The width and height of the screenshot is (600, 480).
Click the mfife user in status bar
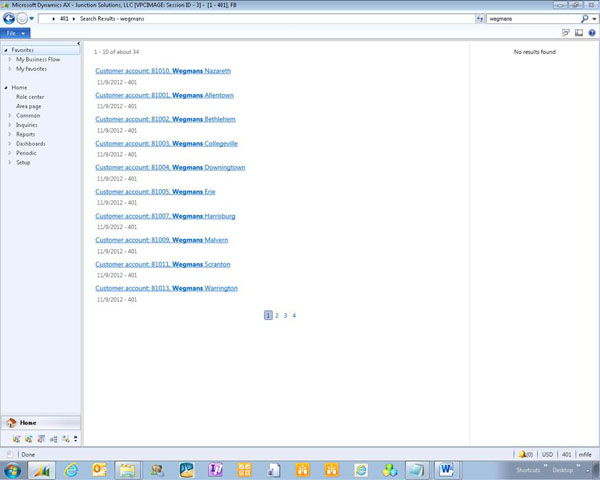coord(585,454)
